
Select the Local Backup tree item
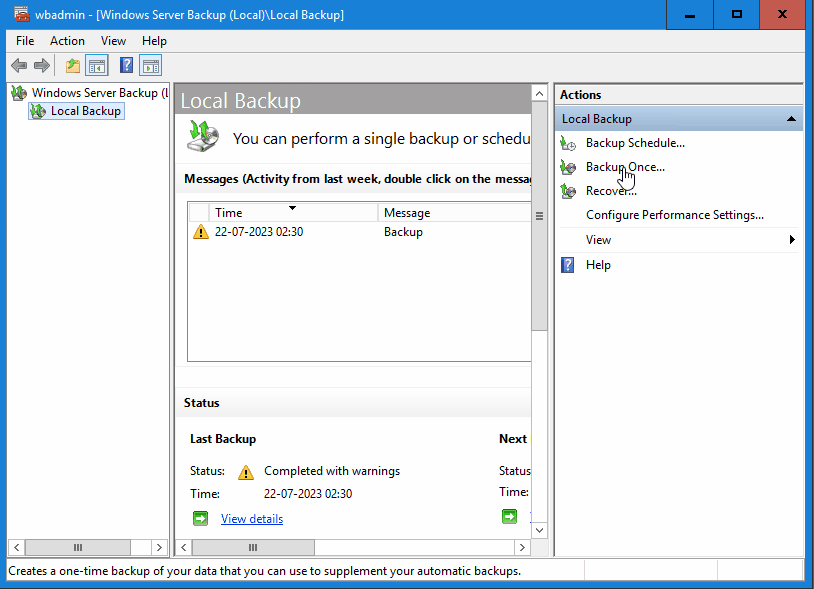pyautogui.click(x=86, y=111)
